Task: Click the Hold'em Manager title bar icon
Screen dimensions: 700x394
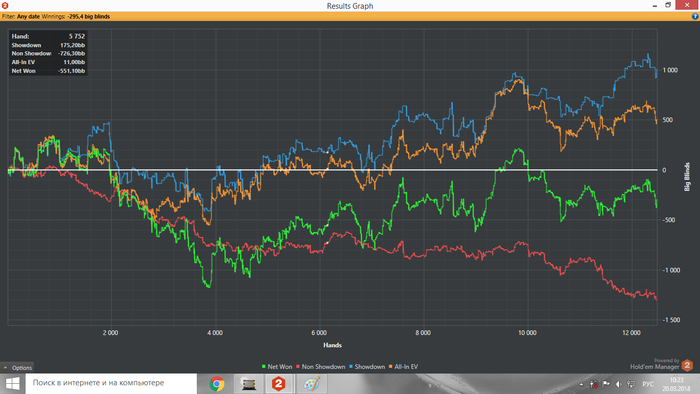Action: click(x=5, y=5)
